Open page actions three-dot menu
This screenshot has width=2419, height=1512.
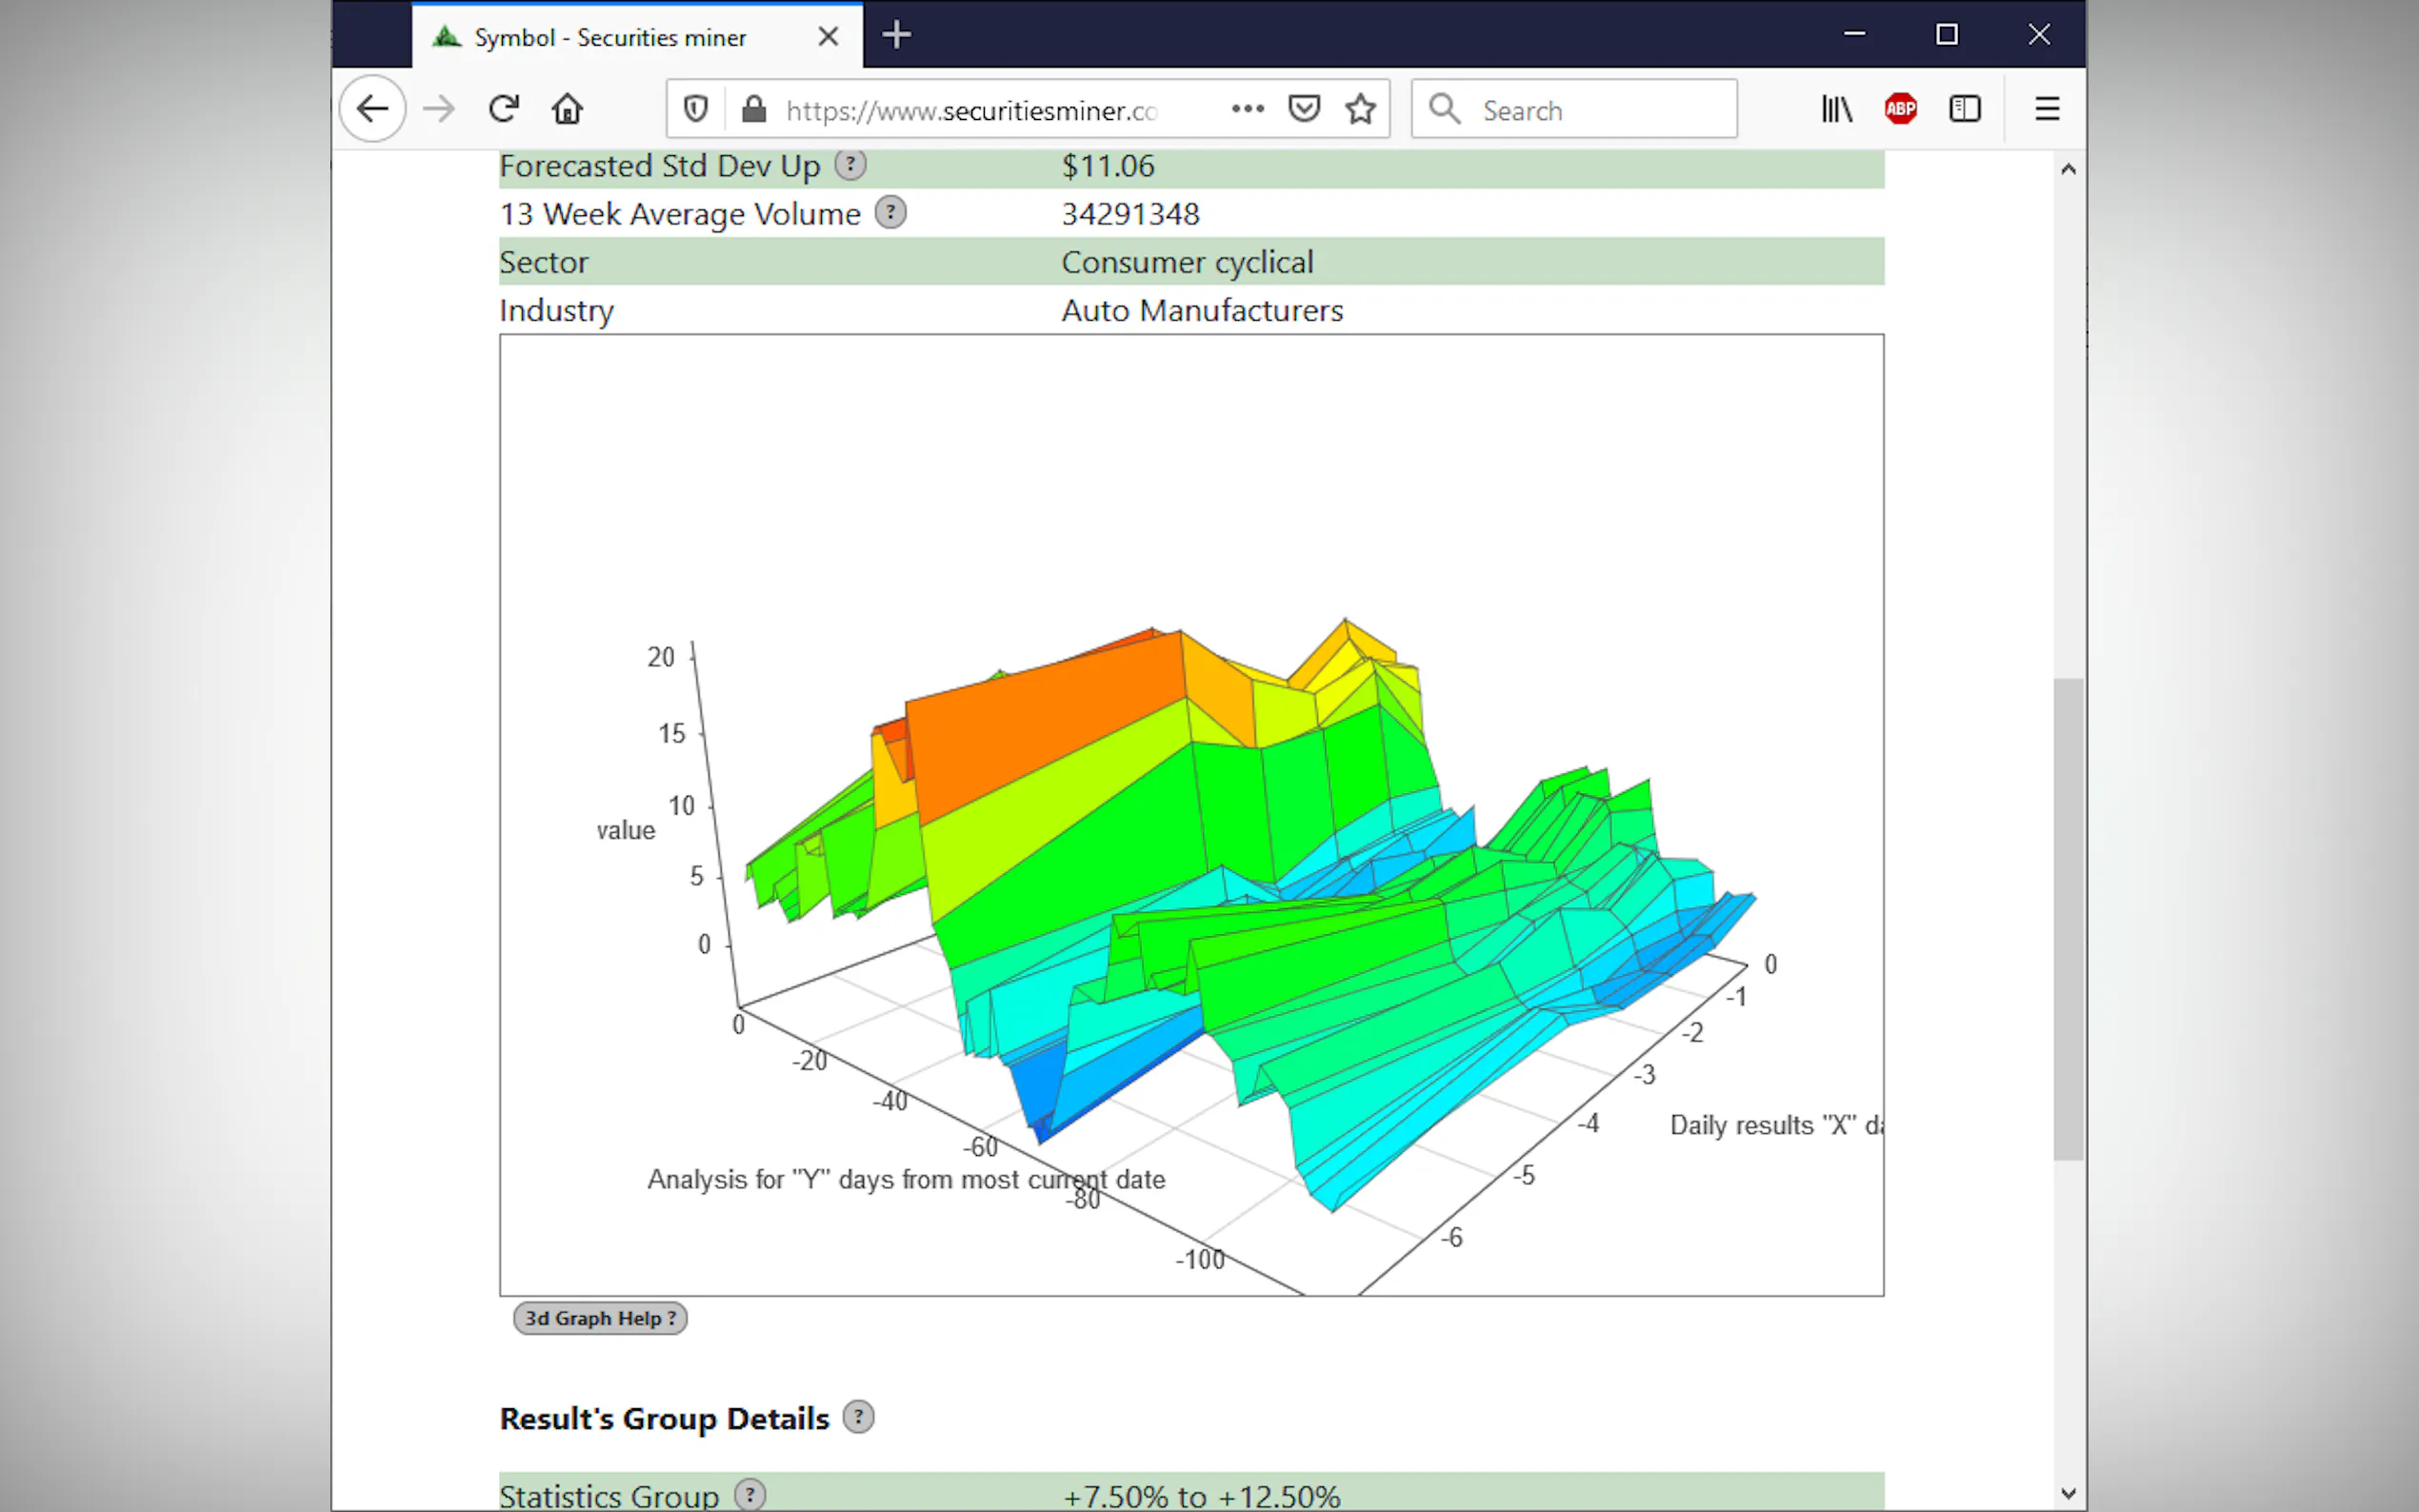click(x=1247, y=109)
